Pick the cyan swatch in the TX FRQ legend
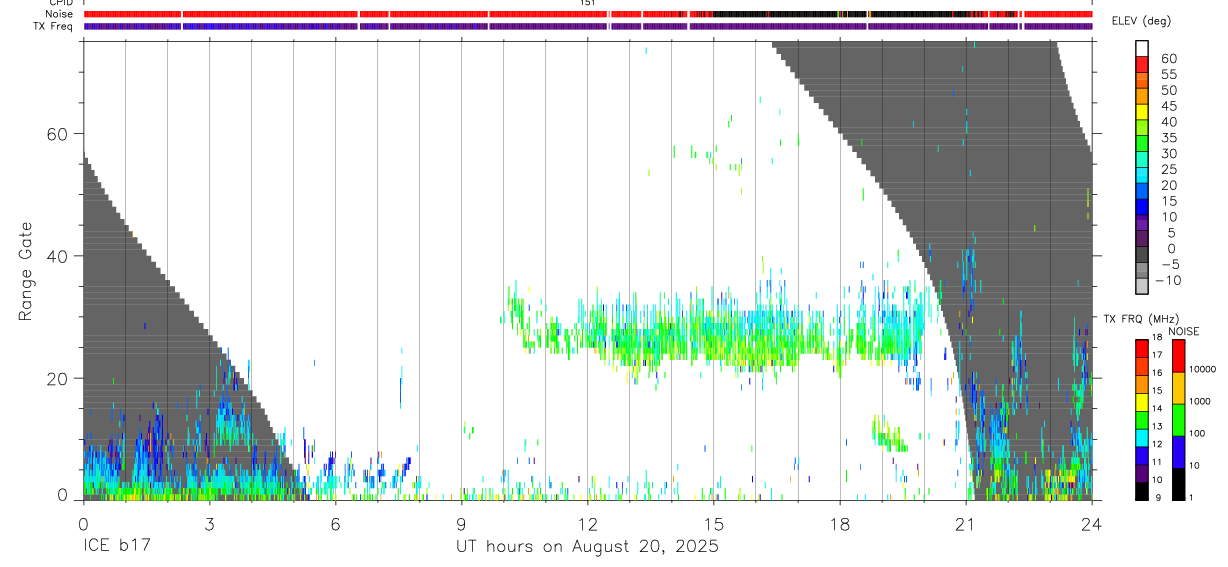1228x567 pixels. 1142,438
